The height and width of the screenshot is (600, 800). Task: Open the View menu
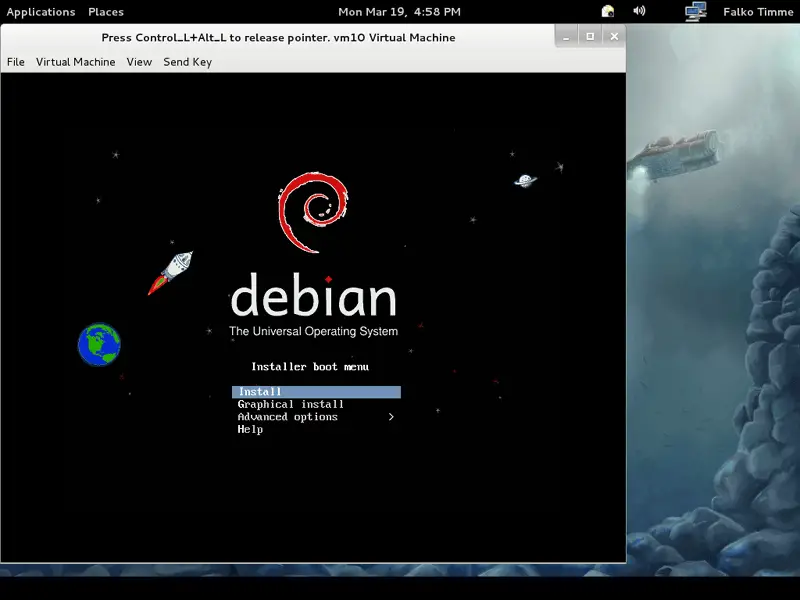click(139, 62)
